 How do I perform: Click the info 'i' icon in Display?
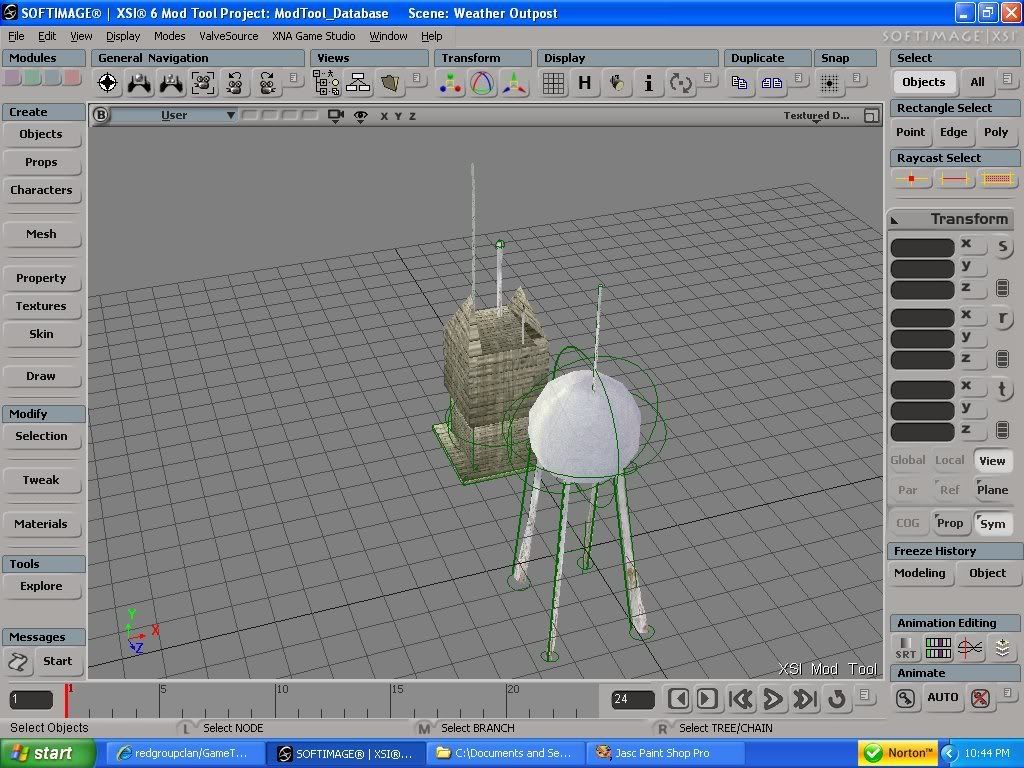(x=648, y=83)
